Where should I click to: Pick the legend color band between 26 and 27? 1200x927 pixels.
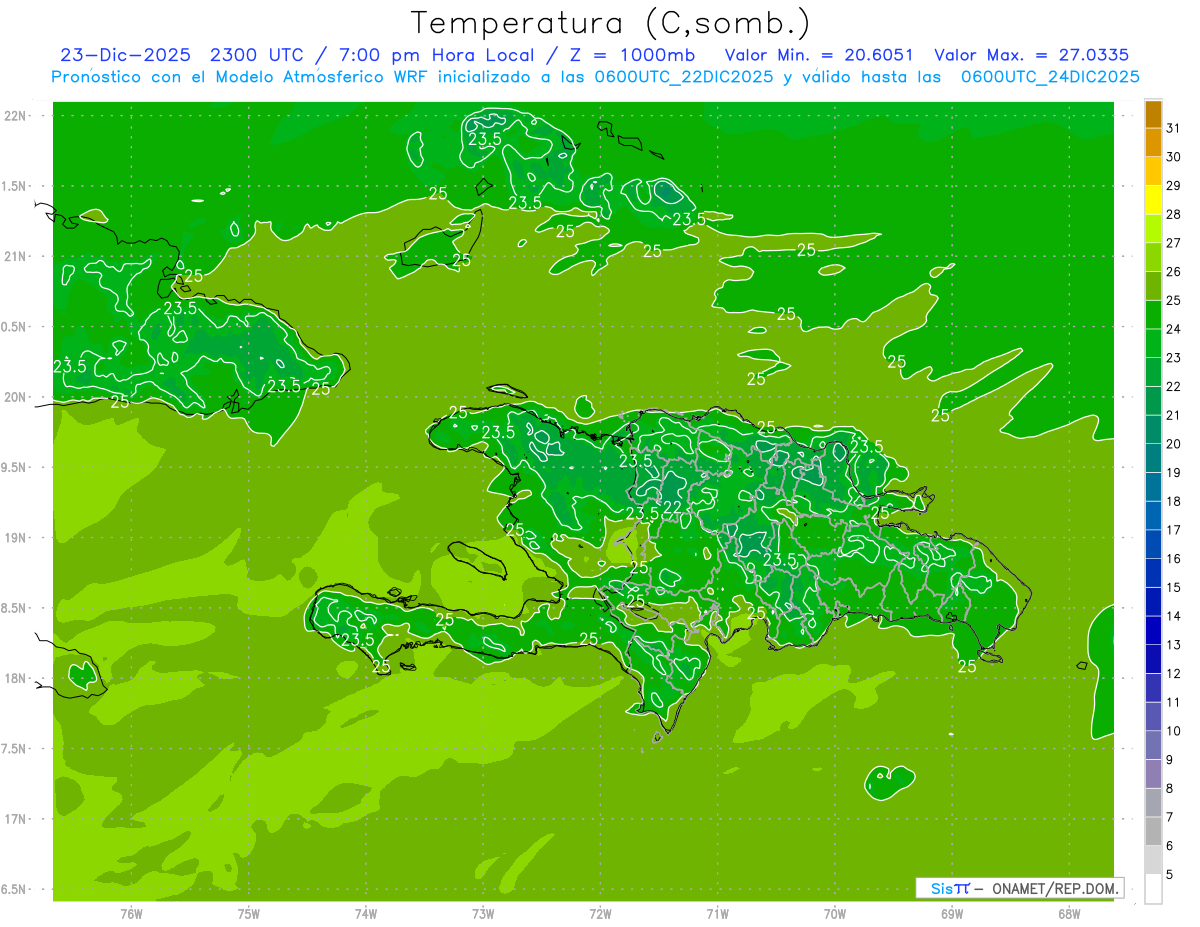(x=1153, y=257)
